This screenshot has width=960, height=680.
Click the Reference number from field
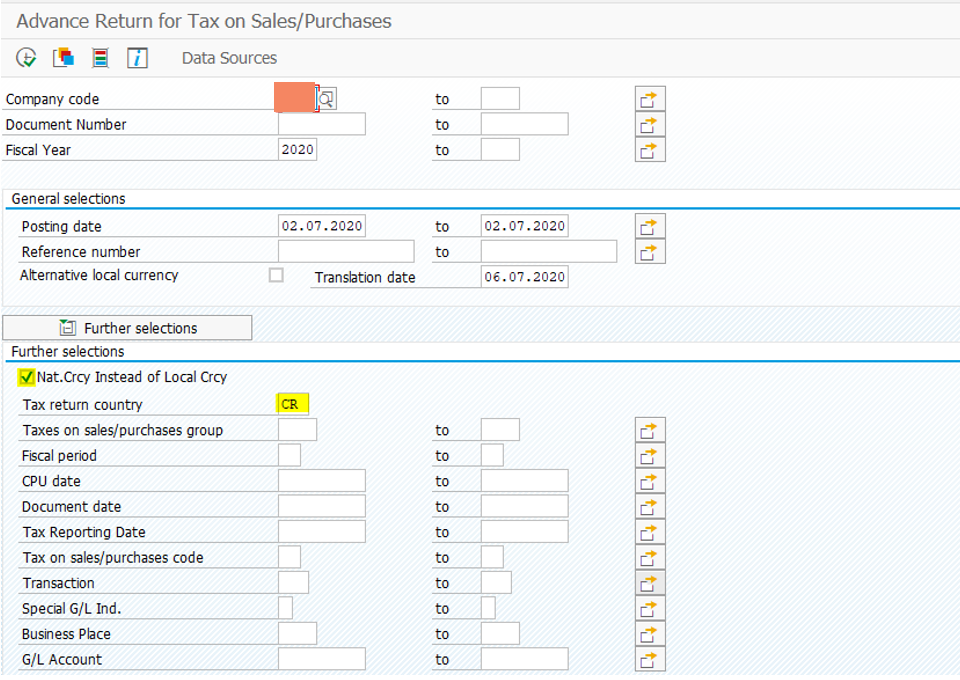tap(347, 251)
